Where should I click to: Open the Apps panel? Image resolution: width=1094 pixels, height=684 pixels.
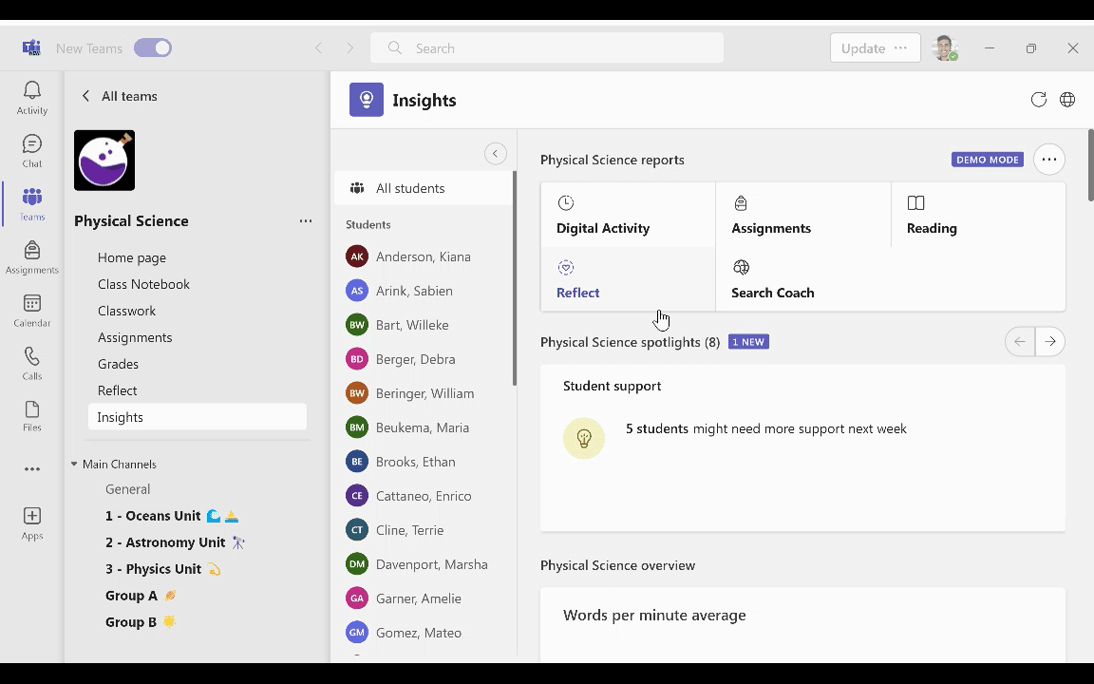pos(31,520)
